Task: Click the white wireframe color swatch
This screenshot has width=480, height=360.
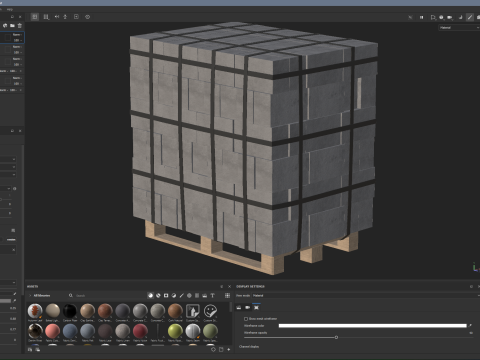Action: pos(373,326)
